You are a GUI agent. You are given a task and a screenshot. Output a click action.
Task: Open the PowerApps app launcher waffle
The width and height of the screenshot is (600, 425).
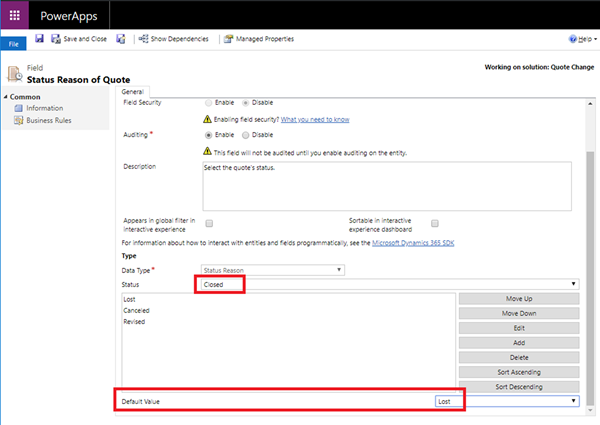[16, 15]
